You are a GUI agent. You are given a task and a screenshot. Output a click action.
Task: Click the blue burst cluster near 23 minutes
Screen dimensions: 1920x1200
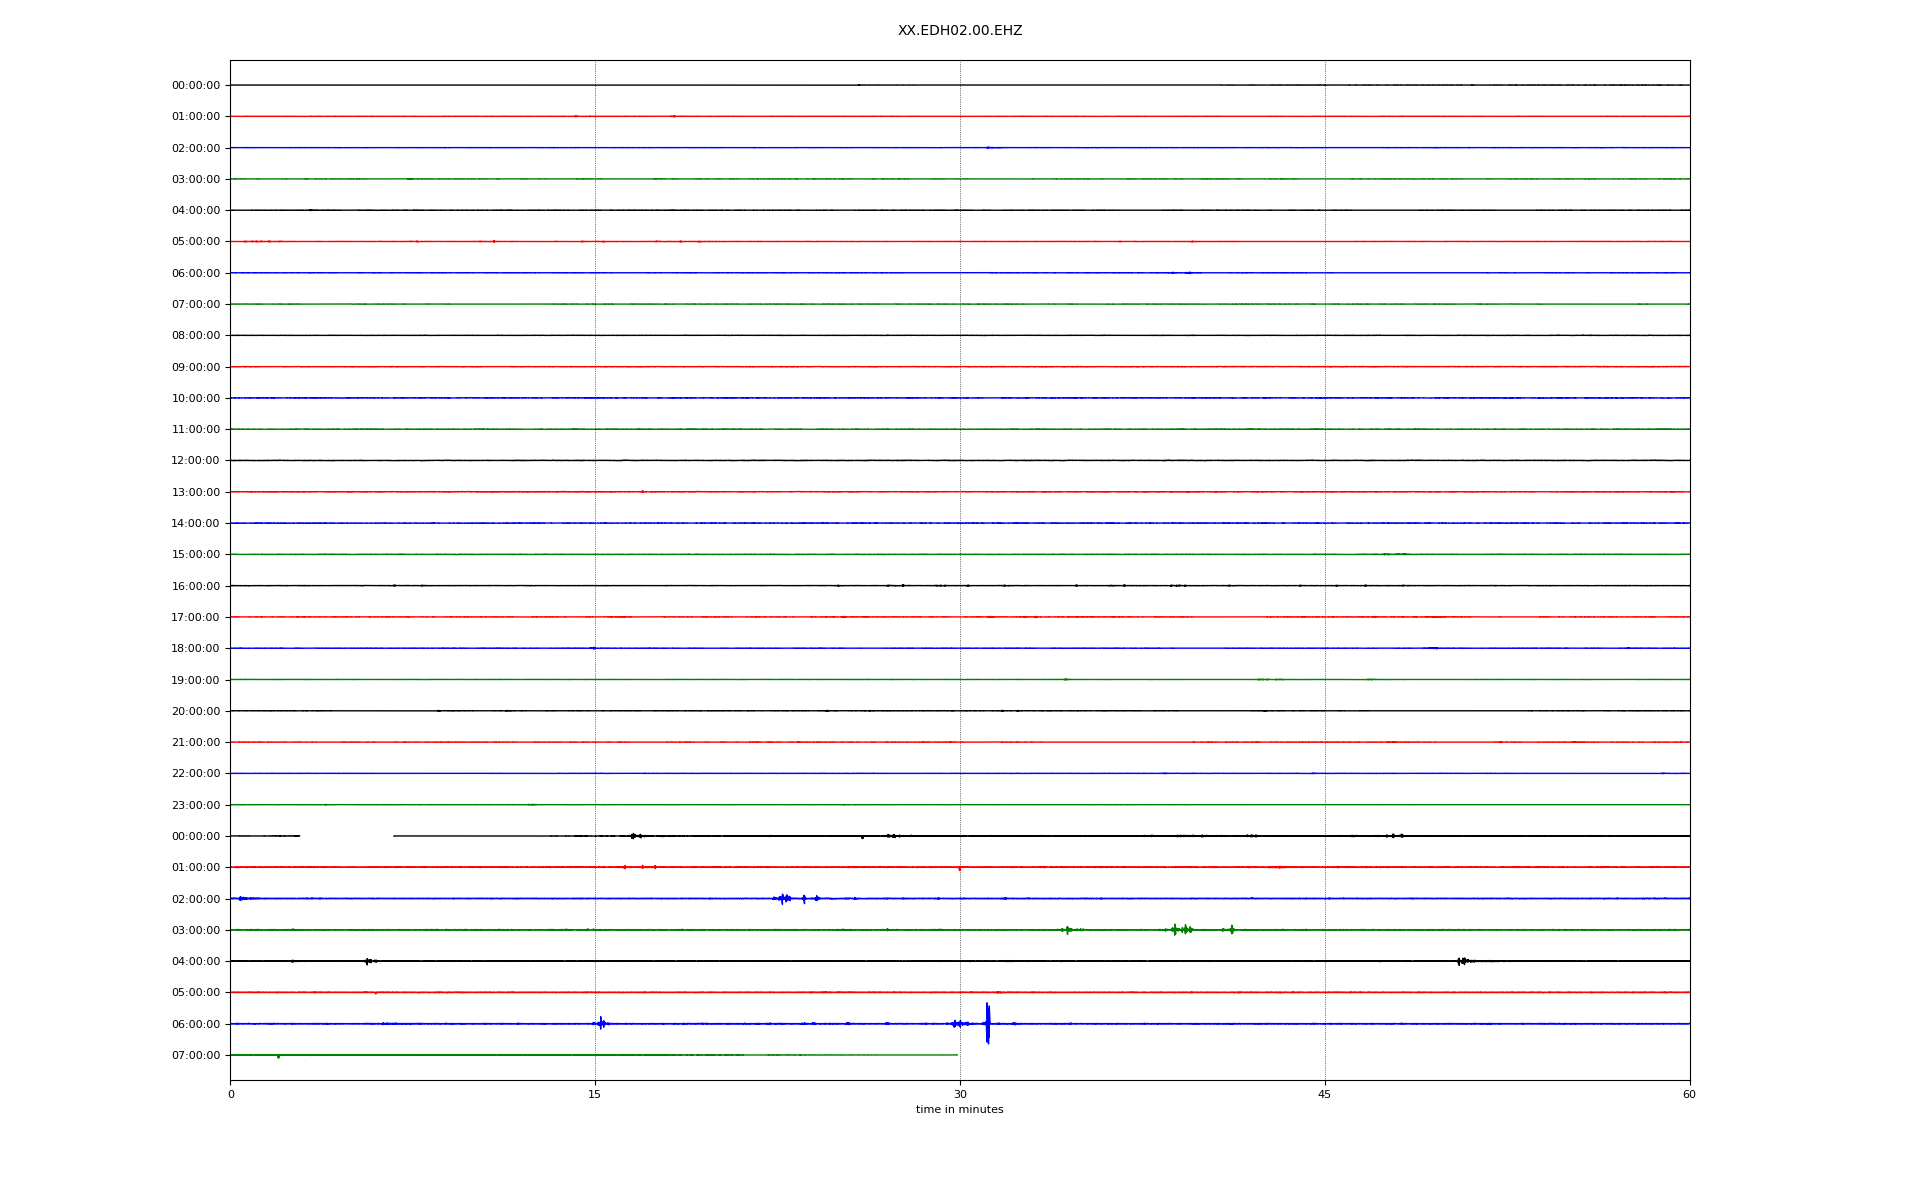(x=785, y=898)
